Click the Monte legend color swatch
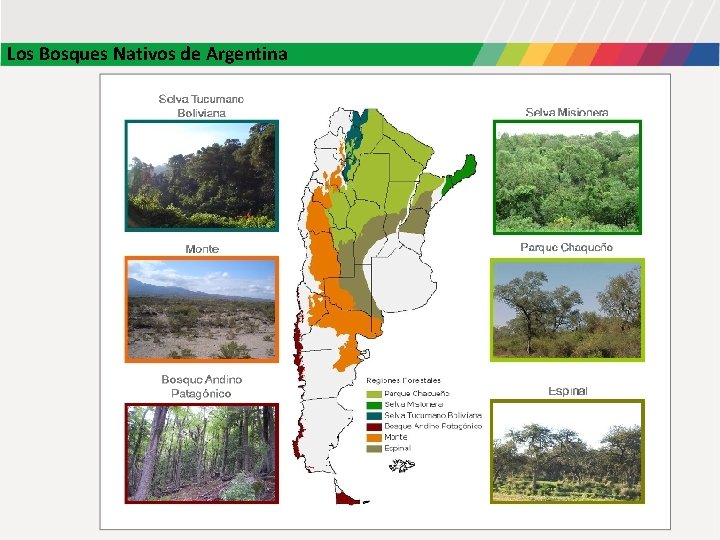This screenshot has height=540, width=720. click(374, 438)
